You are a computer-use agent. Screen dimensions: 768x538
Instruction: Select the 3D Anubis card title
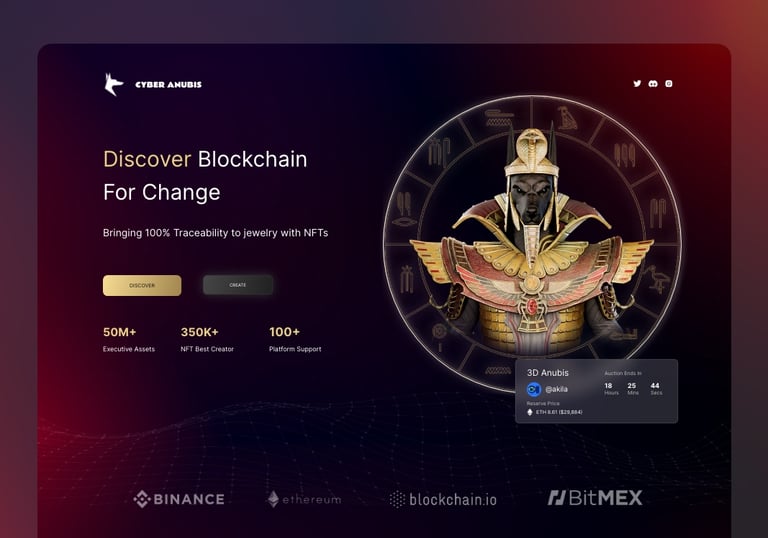(x=548, y=372)
